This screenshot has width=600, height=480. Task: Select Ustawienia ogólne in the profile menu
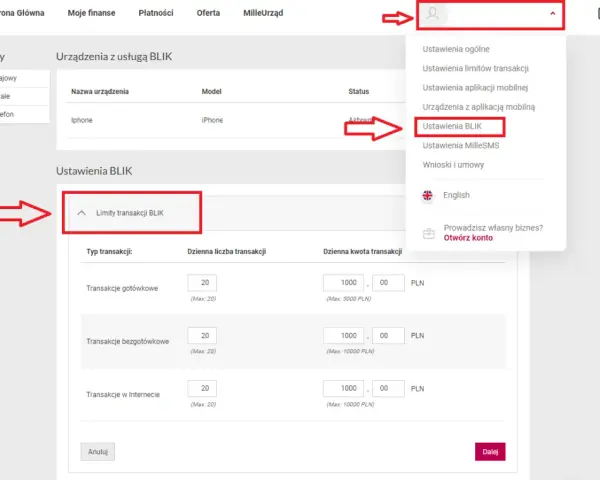click(456, 49)
